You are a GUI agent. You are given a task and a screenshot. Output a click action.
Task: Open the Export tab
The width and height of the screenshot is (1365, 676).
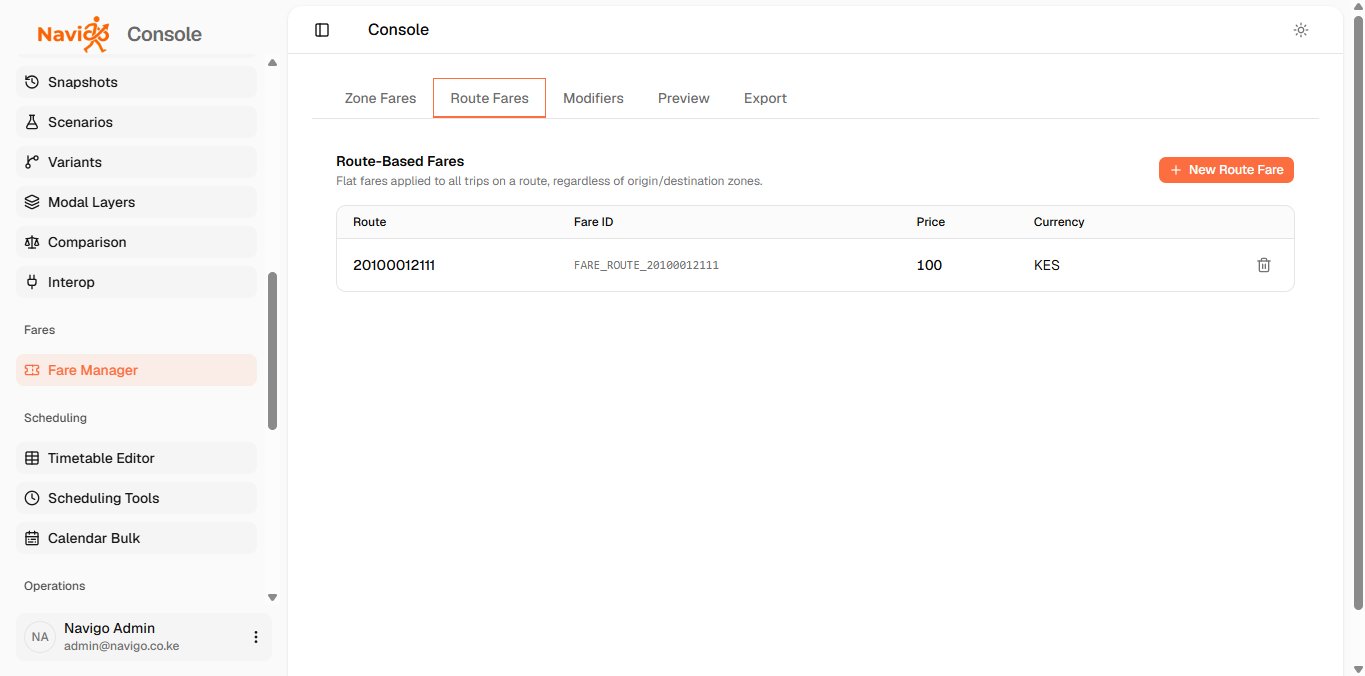coord(765,98)
